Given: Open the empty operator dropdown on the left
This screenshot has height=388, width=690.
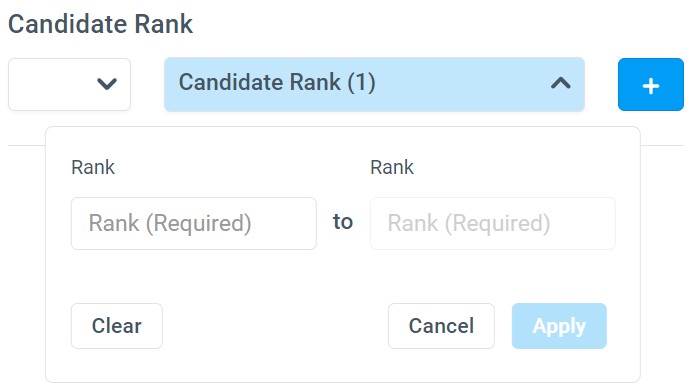Looking at the screenshot, I should 70,84.
